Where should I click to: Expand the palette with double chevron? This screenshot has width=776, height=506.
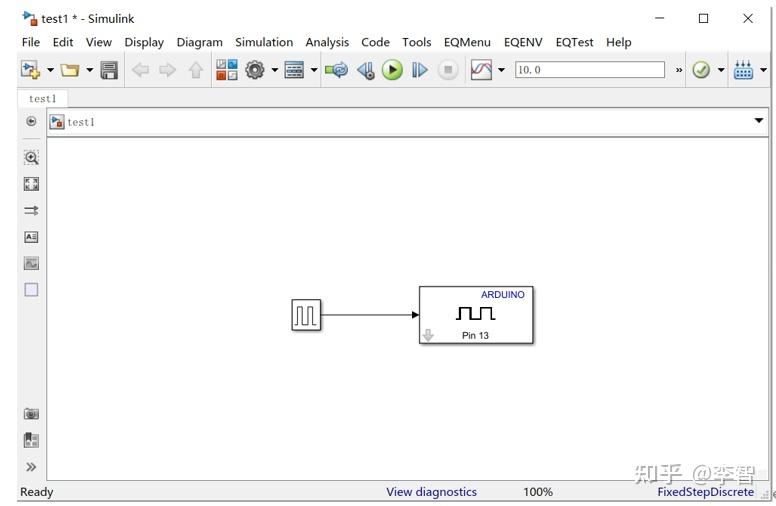click(31, 467)
